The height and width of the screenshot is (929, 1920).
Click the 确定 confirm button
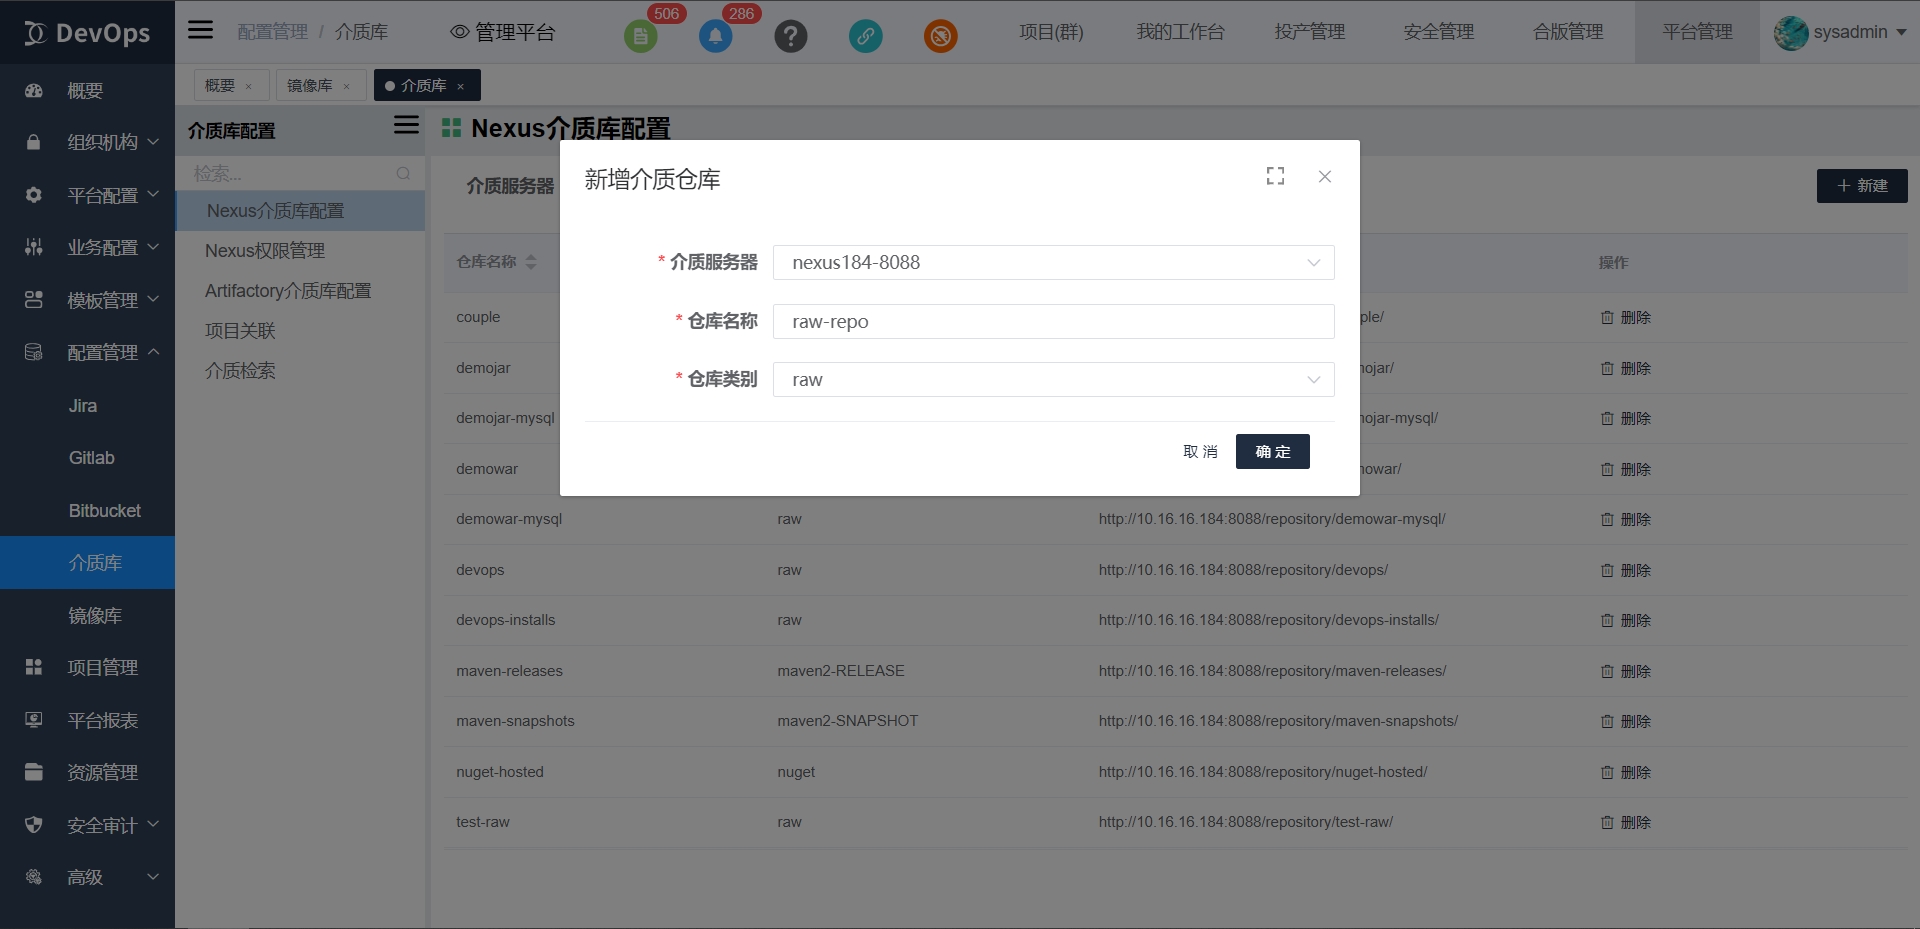click(x=1272, y=452)
